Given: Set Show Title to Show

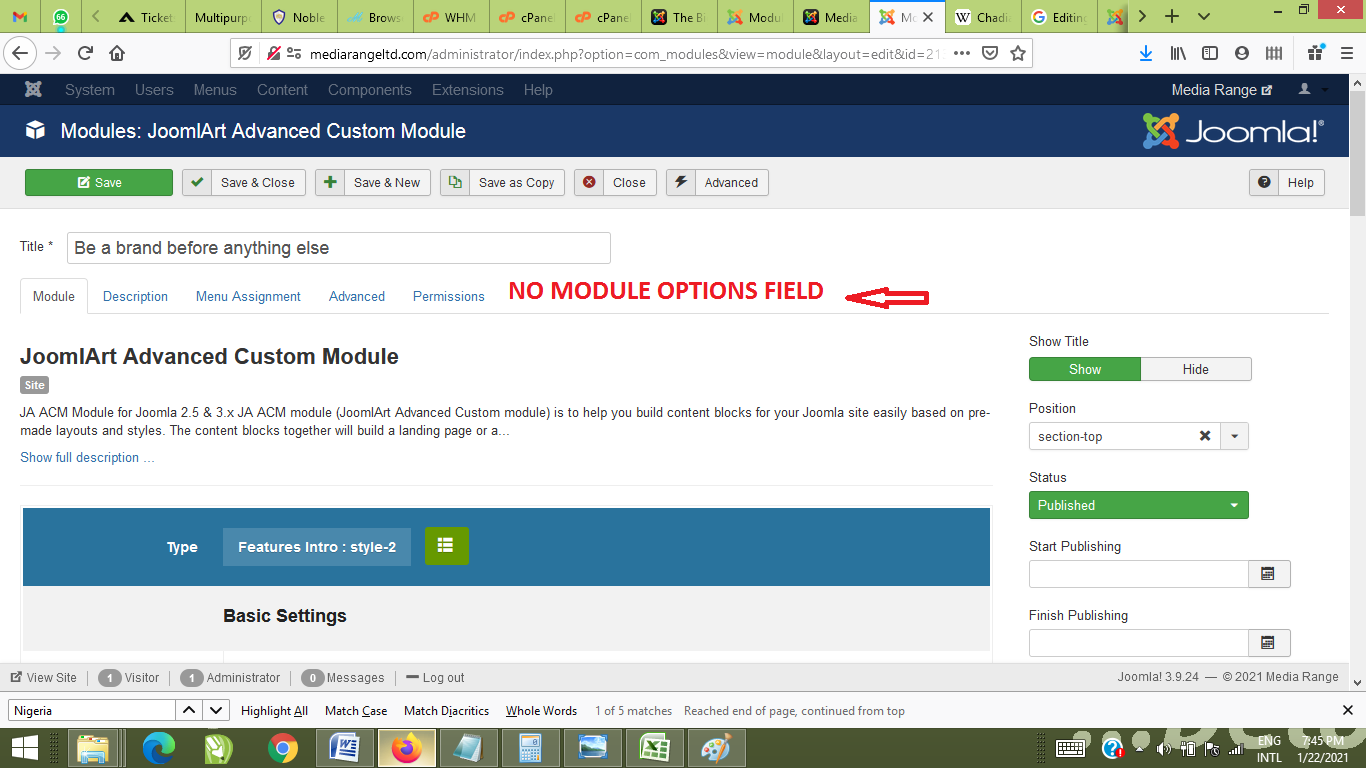Looking at the screenshot, I should 1085,369.
